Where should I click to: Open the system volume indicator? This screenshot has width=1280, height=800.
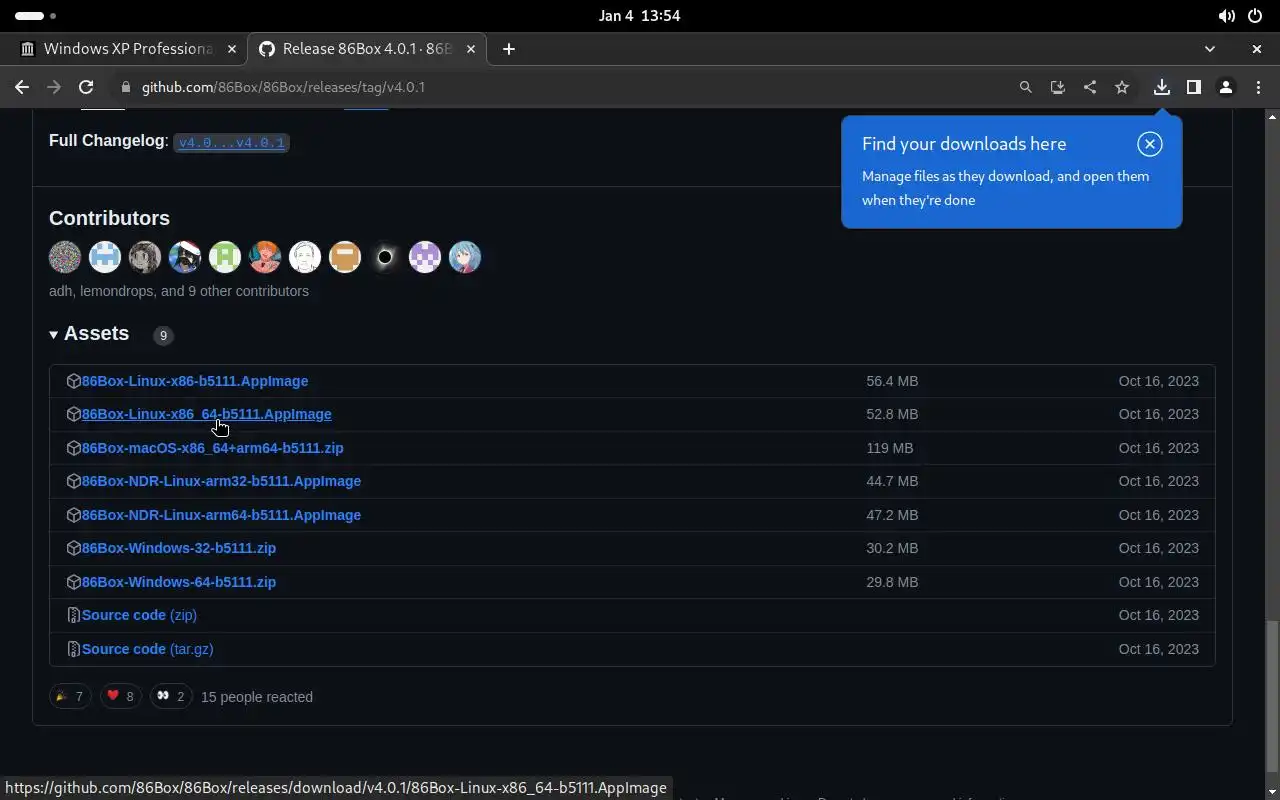1226,16
